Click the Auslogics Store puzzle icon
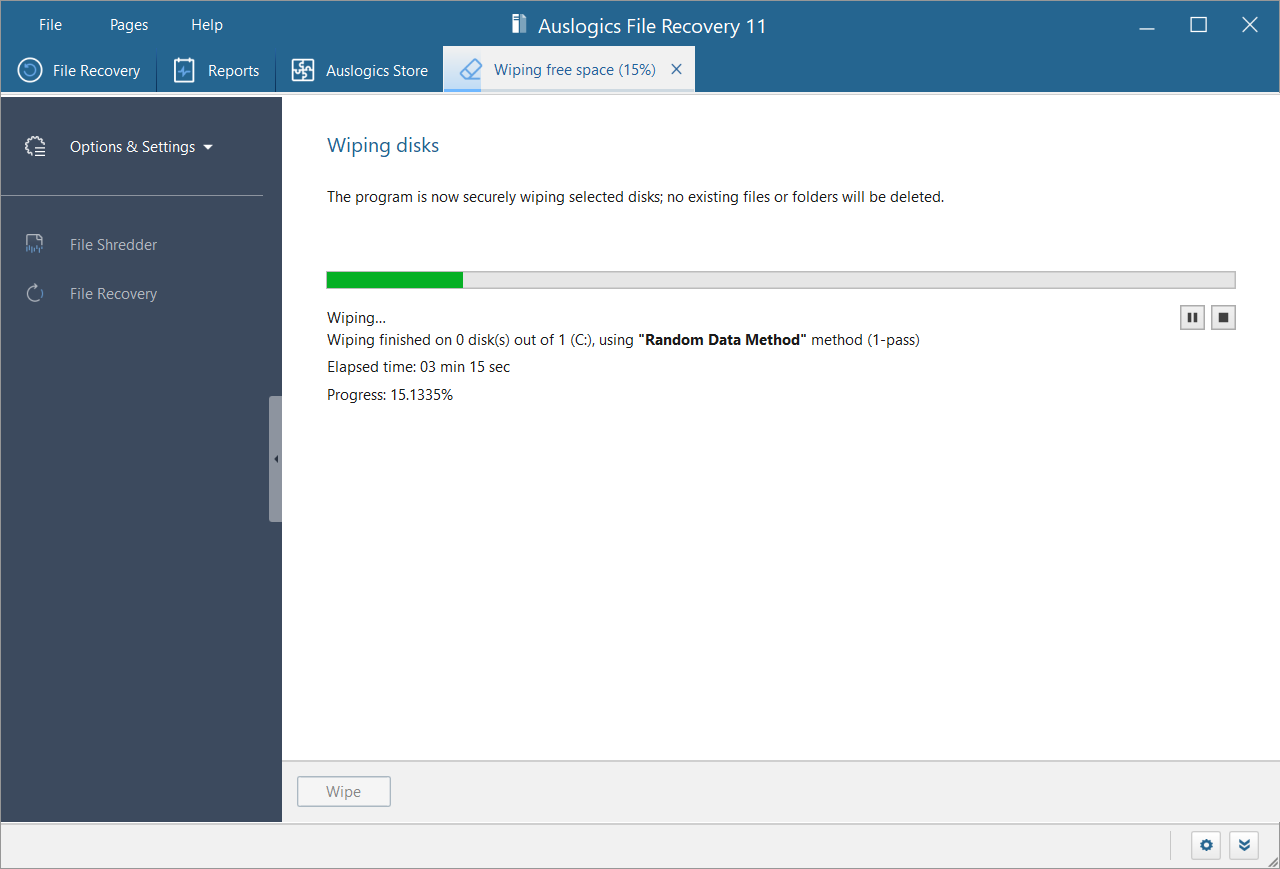 tap(303, 71)
